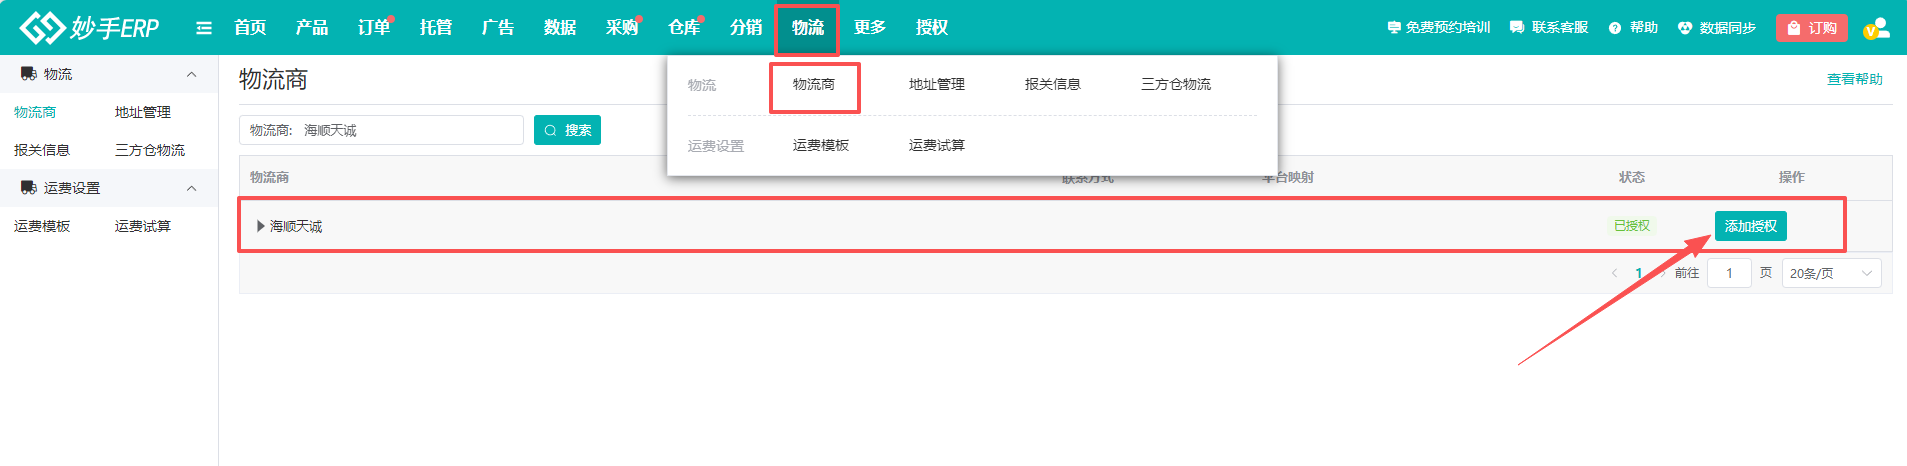The height and width of the screenshot is (466, 1907).
Task: Select 物流商 in the sidebar
Action: click(x=35, y=112)
